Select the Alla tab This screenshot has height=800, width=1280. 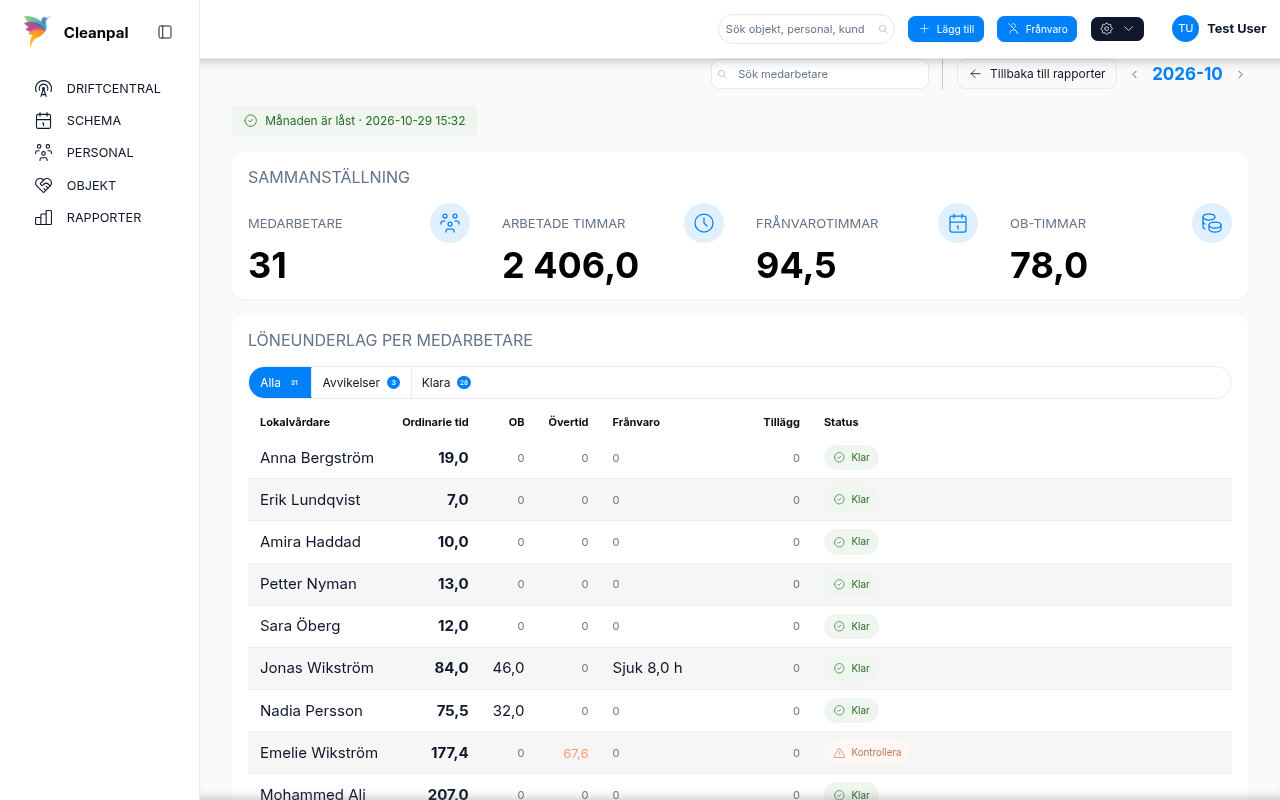pyautogui.click(x=280, y=382)
